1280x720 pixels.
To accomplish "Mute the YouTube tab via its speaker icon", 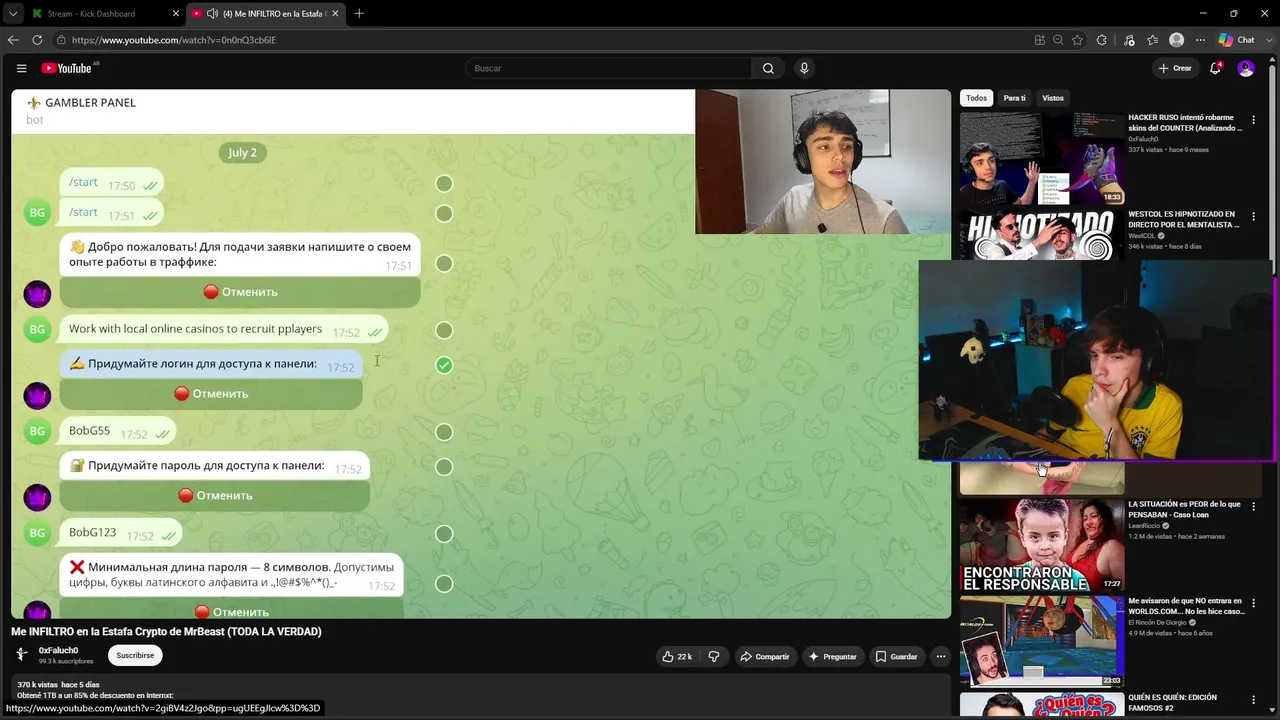I will coord(212,14).
